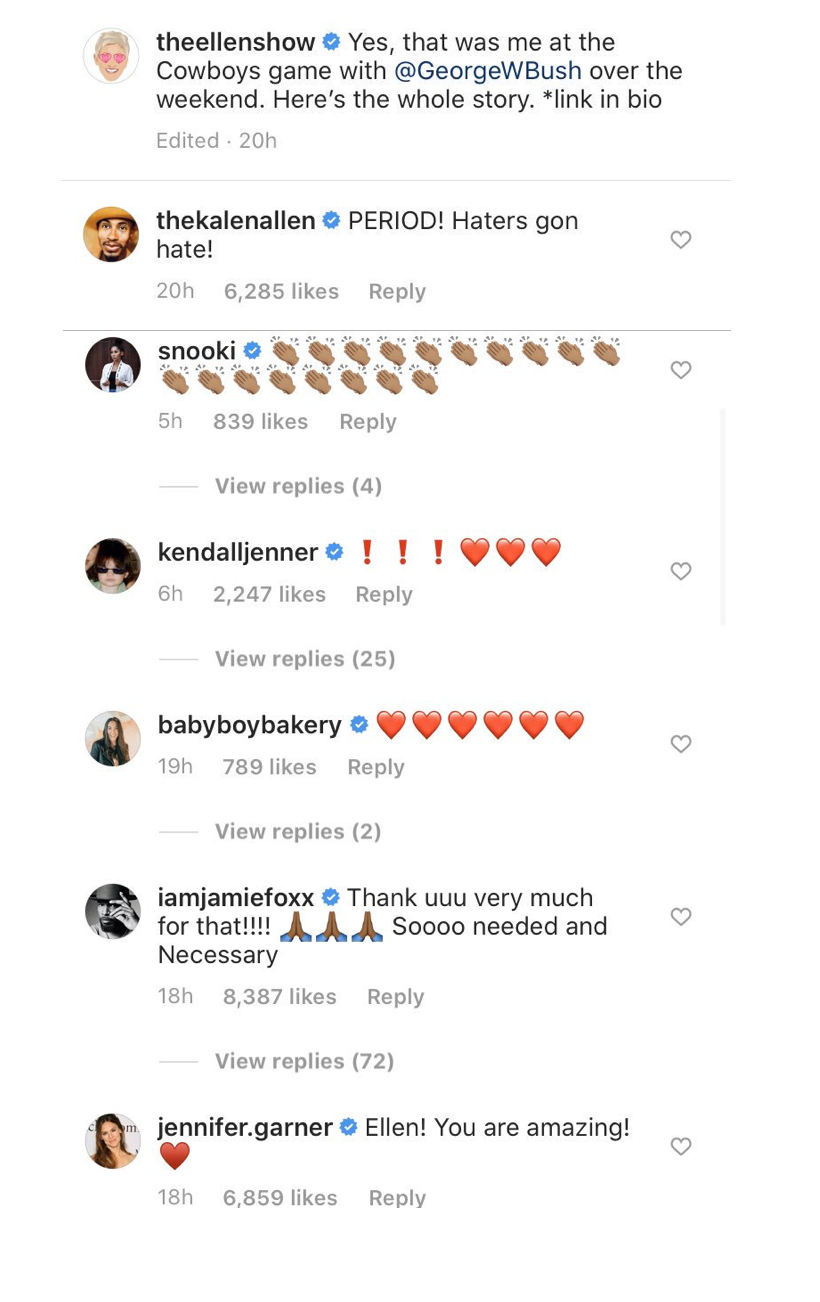This screenshot has width=820, height=1302.
Task: Expand View replies (2) under babyboybakery
Action: [x=298, y=832]
